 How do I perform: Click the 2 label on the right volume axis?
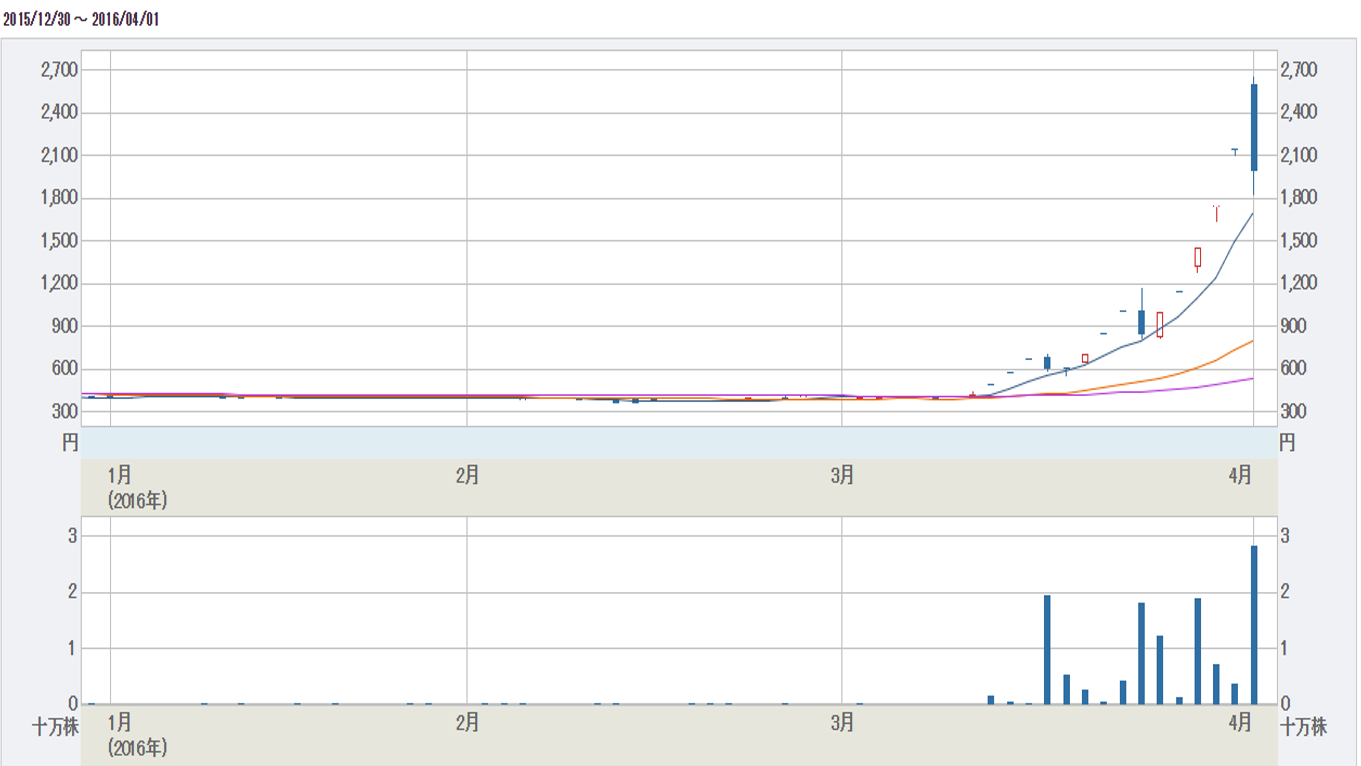click(1285, 592)
